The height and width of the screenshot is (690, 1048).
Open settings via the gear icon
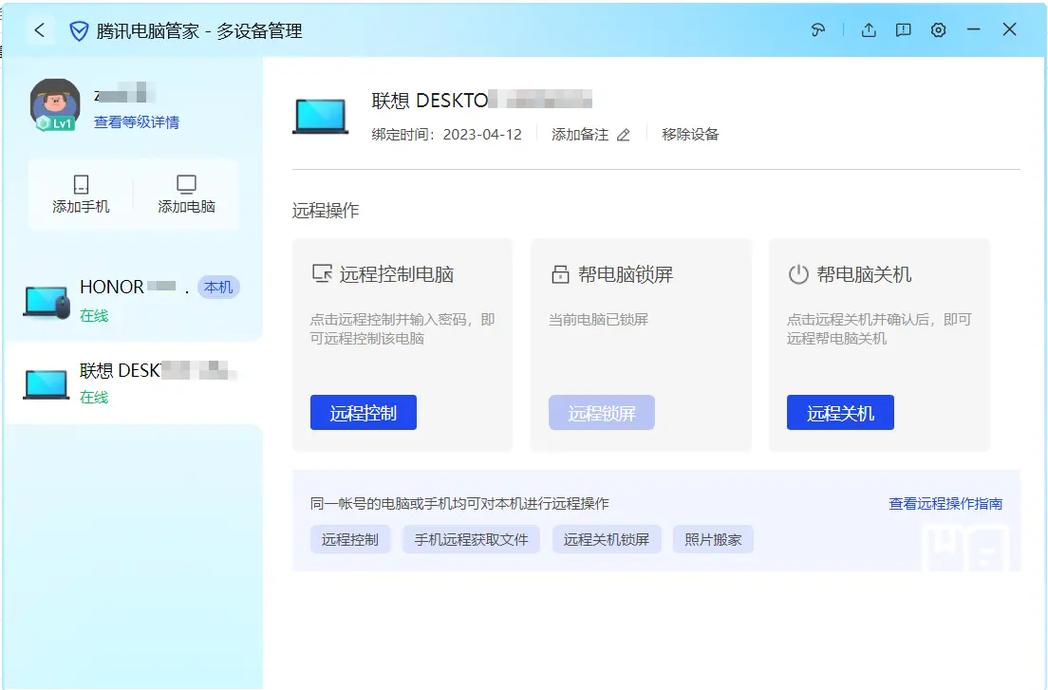coord(938,29)
